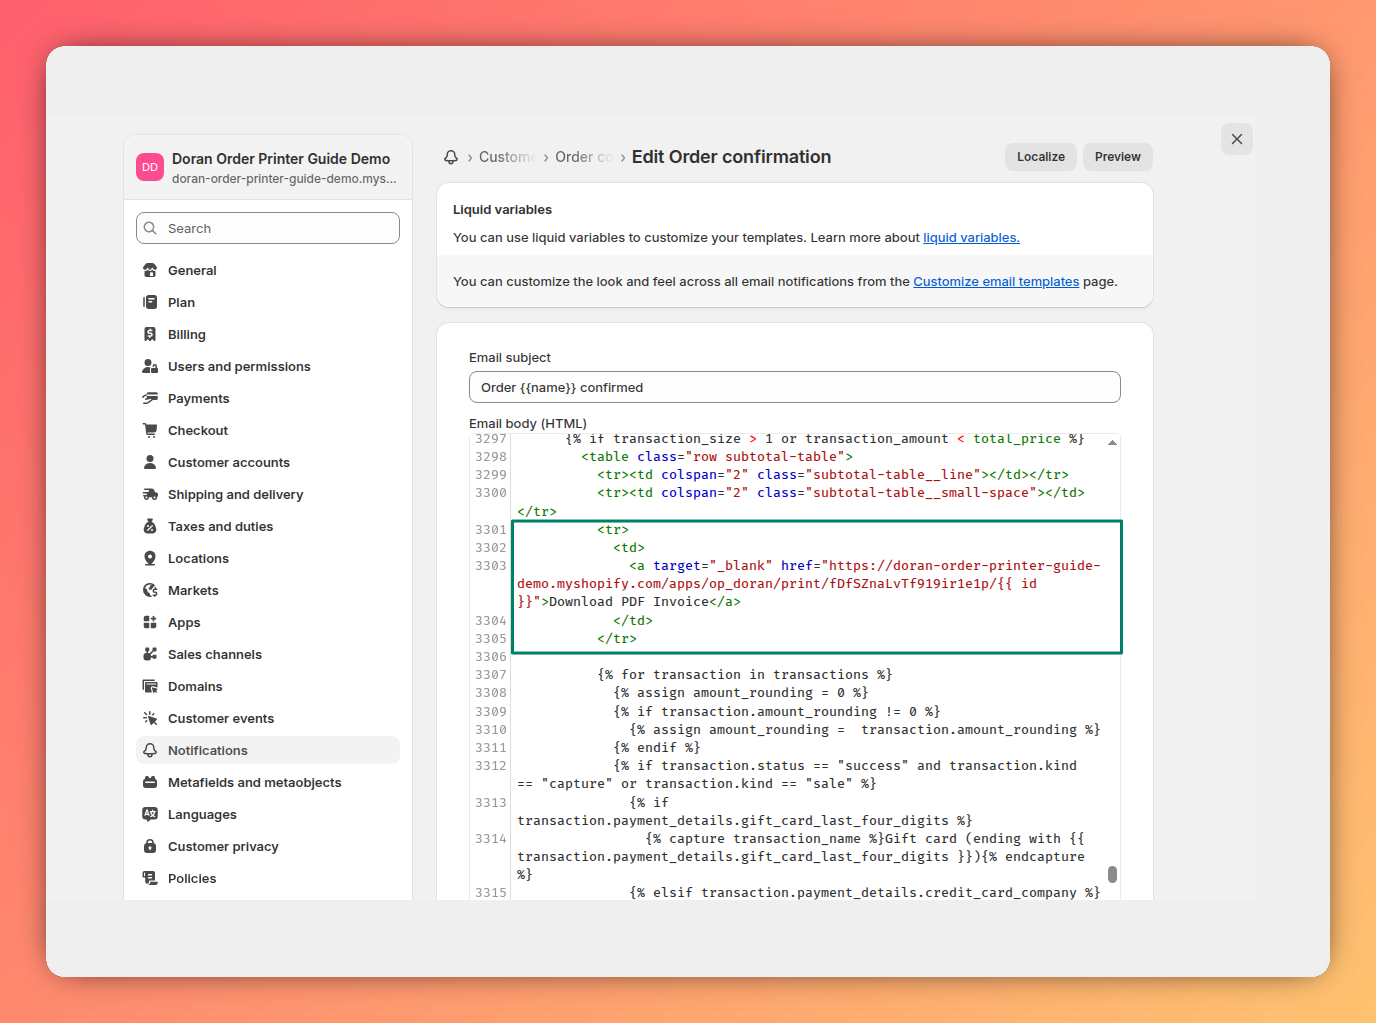Click the Policies icon
The image size is (1376, 1023).
(x=150, y=878)
